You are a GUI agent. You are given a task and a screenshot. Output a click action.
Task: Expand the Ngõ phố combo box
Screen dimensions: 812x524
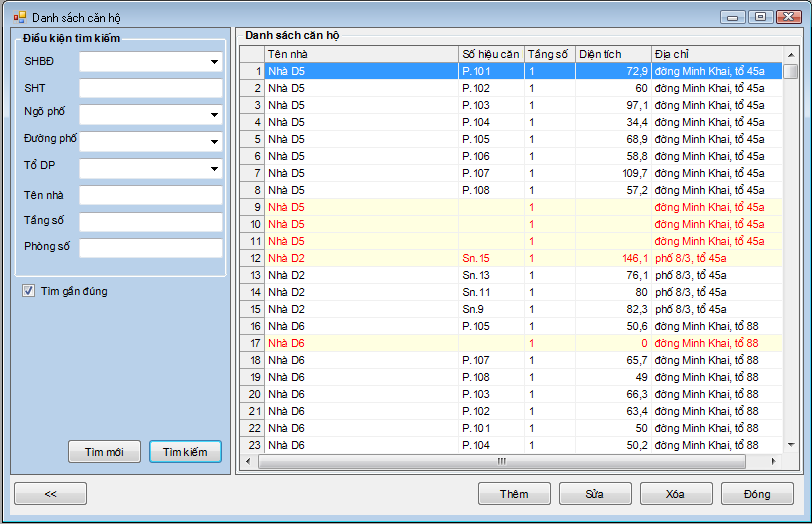coord(214,115)
